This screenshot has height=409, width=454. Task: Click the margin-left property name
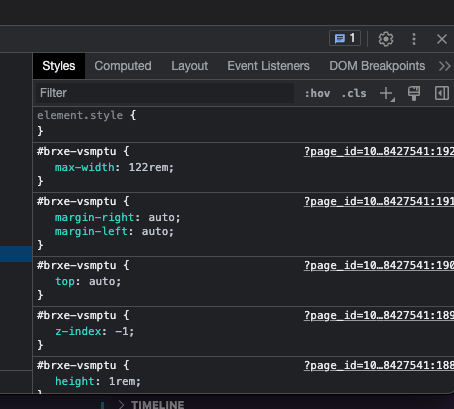91,231
